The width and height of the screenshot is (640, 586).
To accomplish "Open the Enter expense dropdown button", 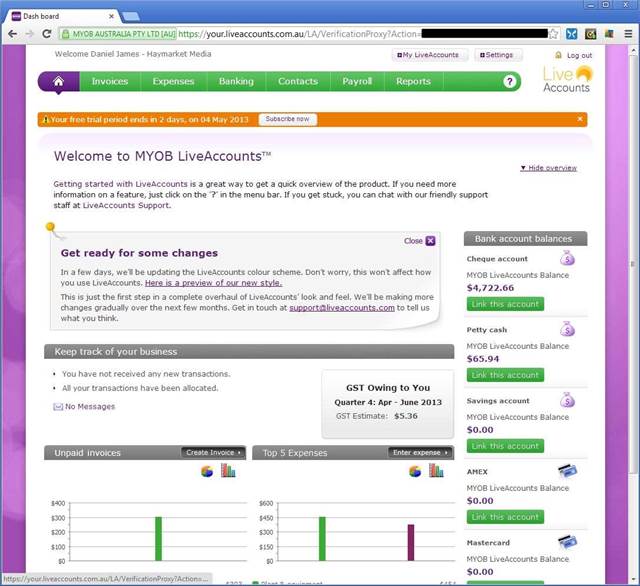I will coord(420,453).
